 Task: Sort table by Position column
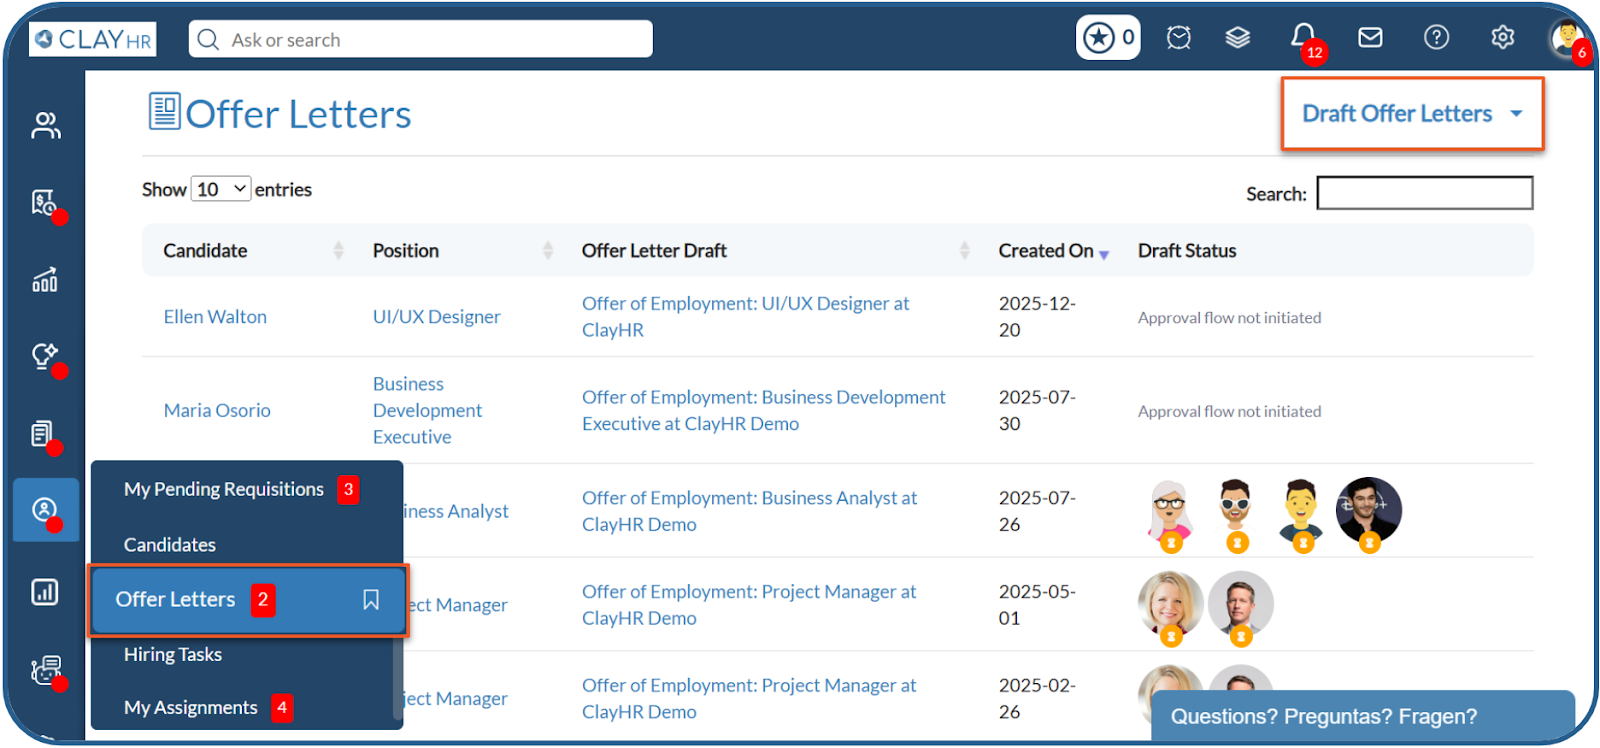coord(463,250)
